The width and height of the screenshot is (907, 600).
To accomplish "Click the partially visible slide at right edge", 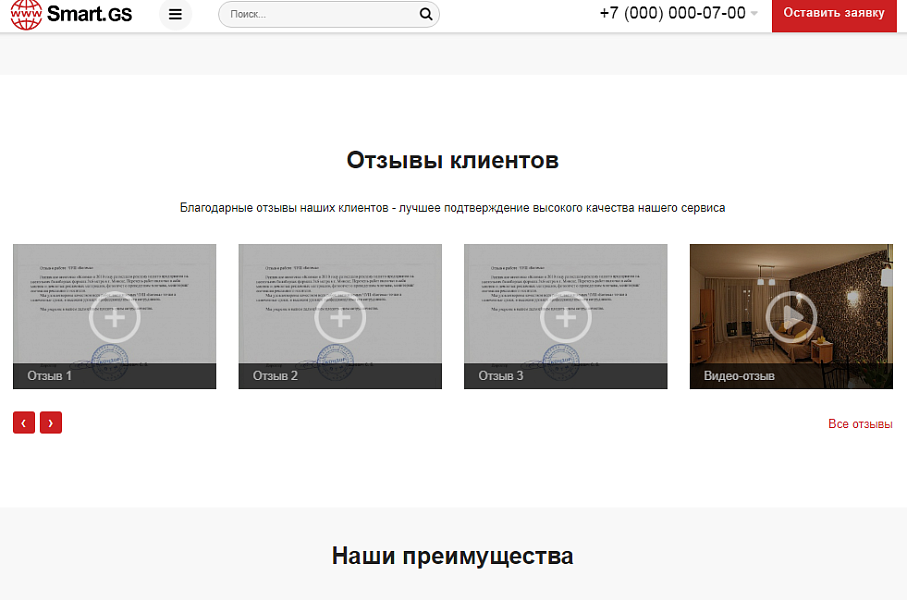I will pyautogui.click(x=900, y=316).
